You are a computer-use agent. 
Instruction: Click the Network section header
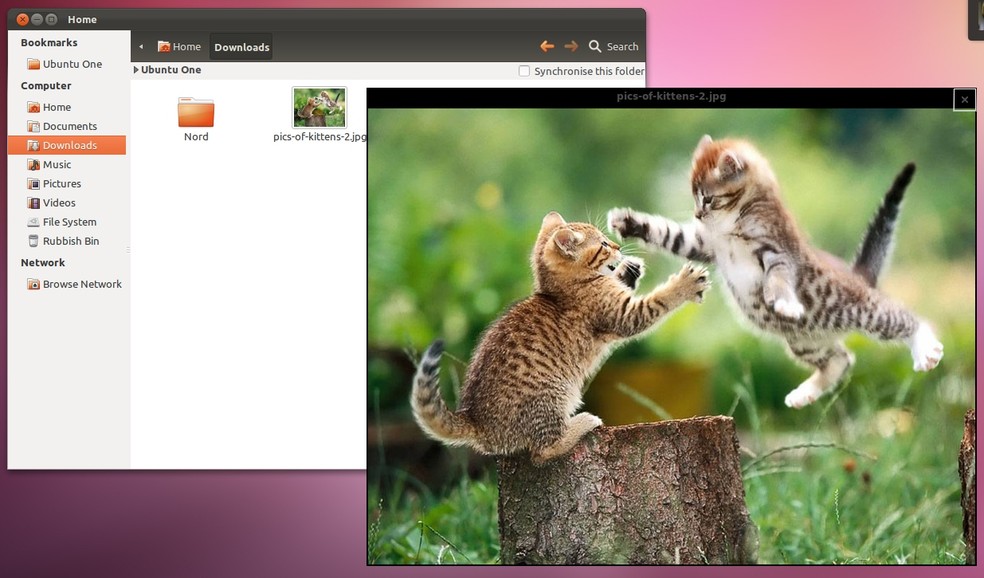pos(43,263)
